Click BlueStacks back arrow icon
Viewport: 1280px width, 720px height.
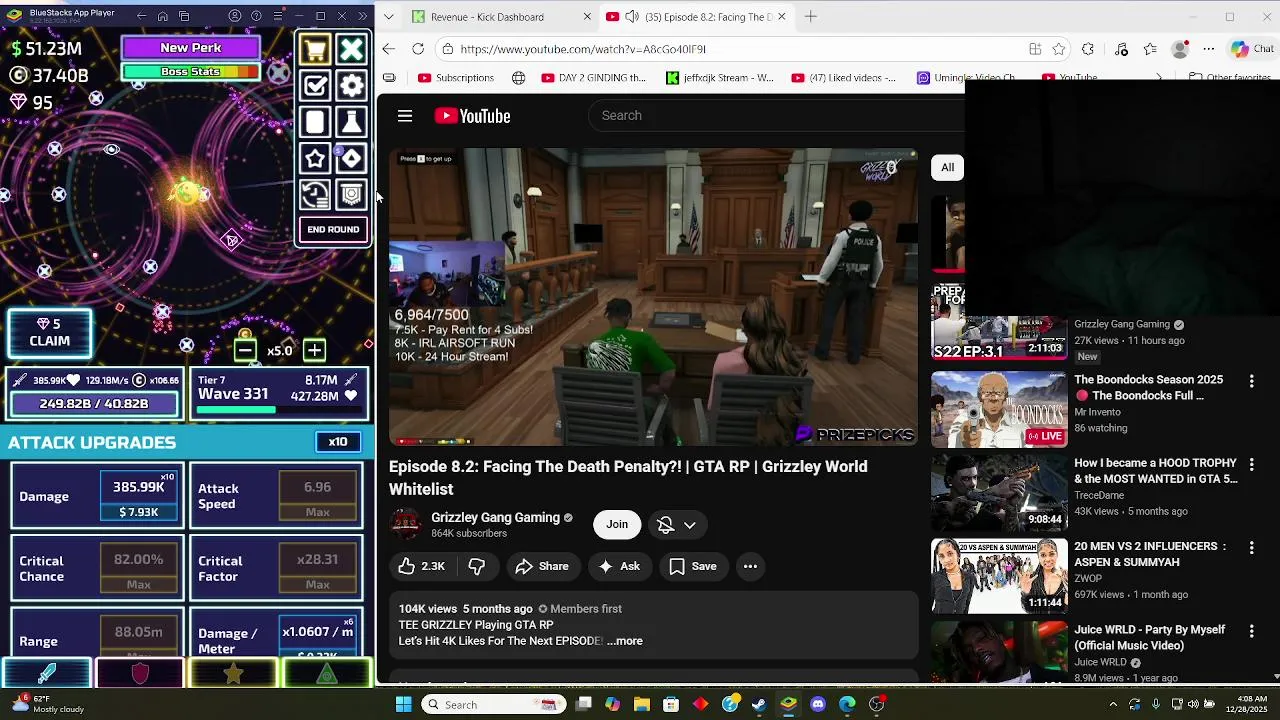(141, 16)
